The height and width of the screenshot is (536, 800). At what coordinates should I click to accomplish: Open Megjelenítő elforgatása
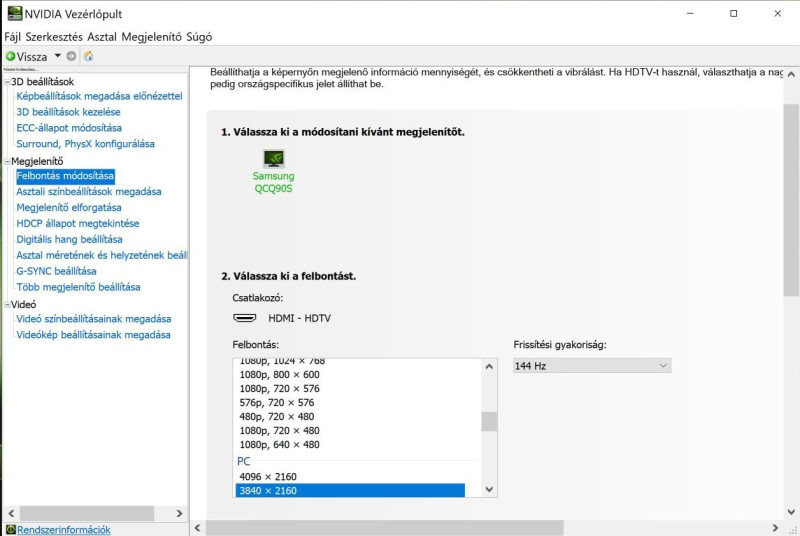(x=69, y=208)
